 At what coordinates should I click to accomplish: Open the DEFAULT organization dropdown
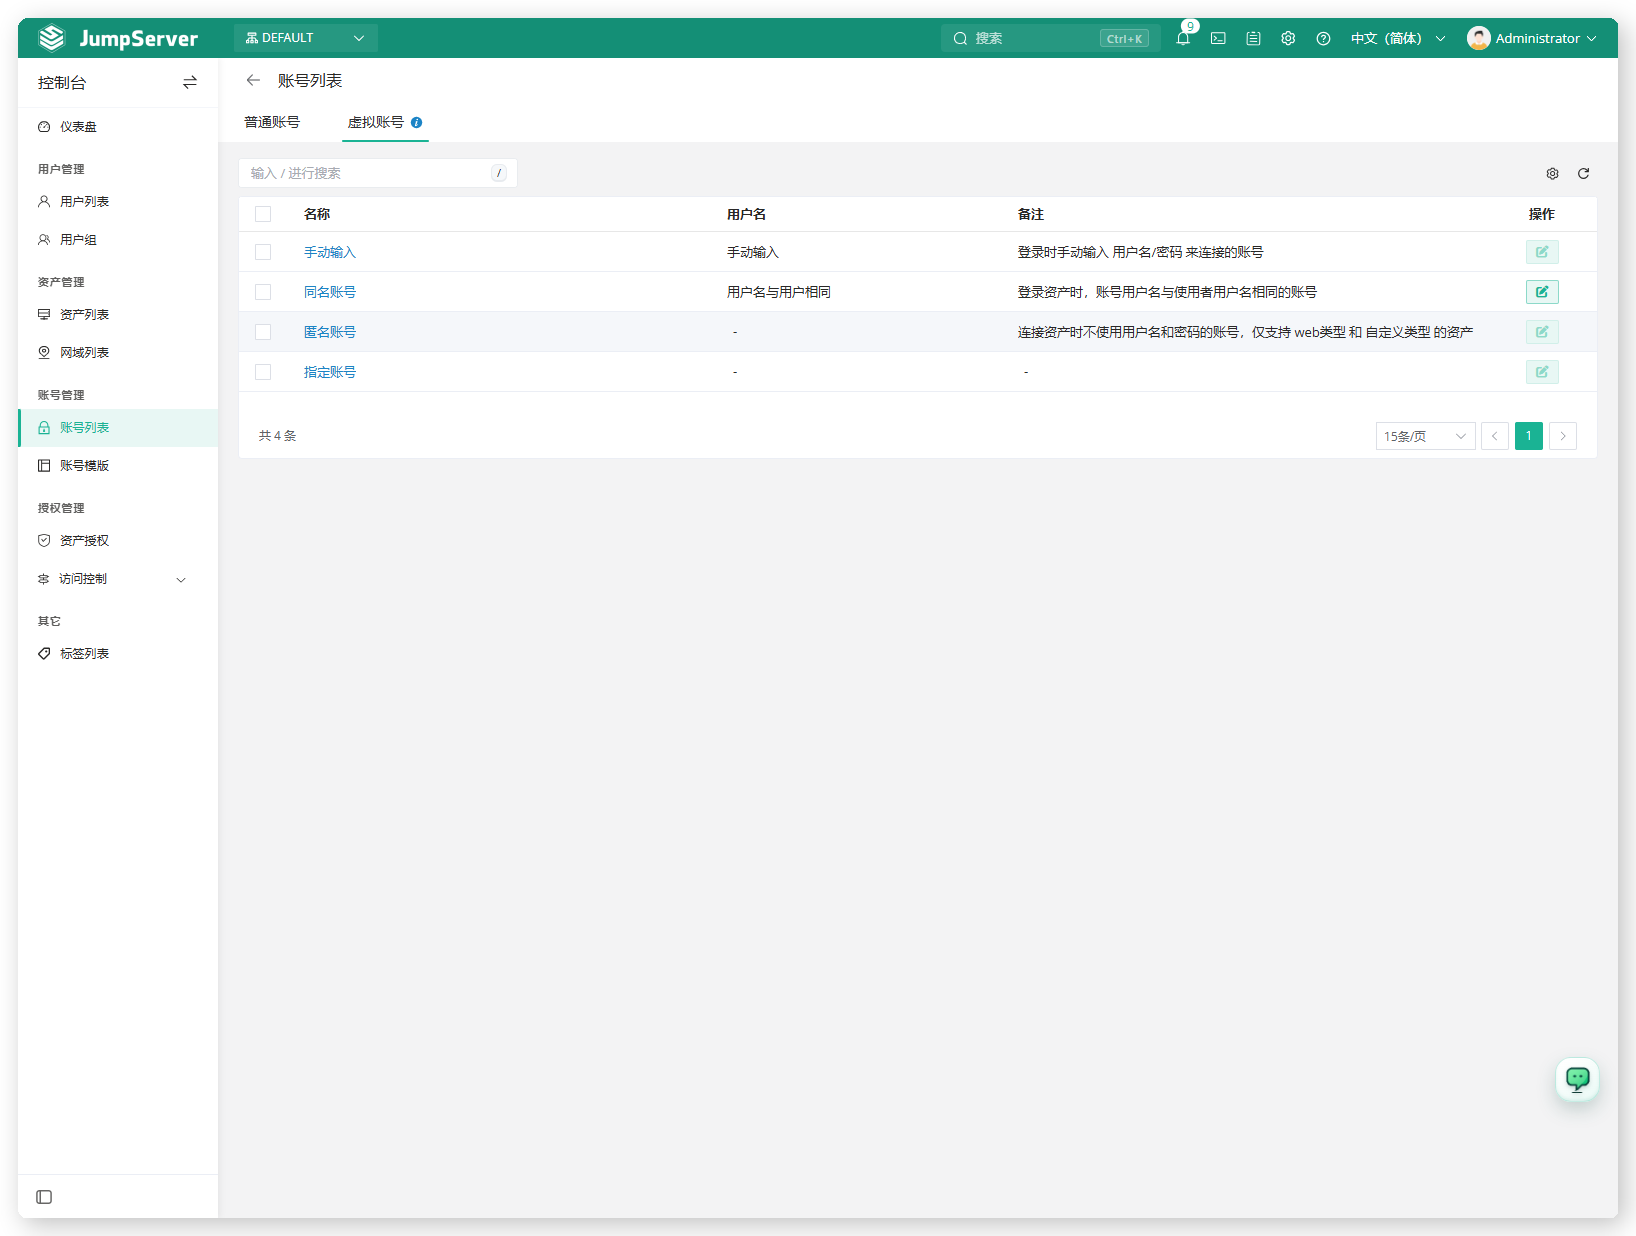305,38
